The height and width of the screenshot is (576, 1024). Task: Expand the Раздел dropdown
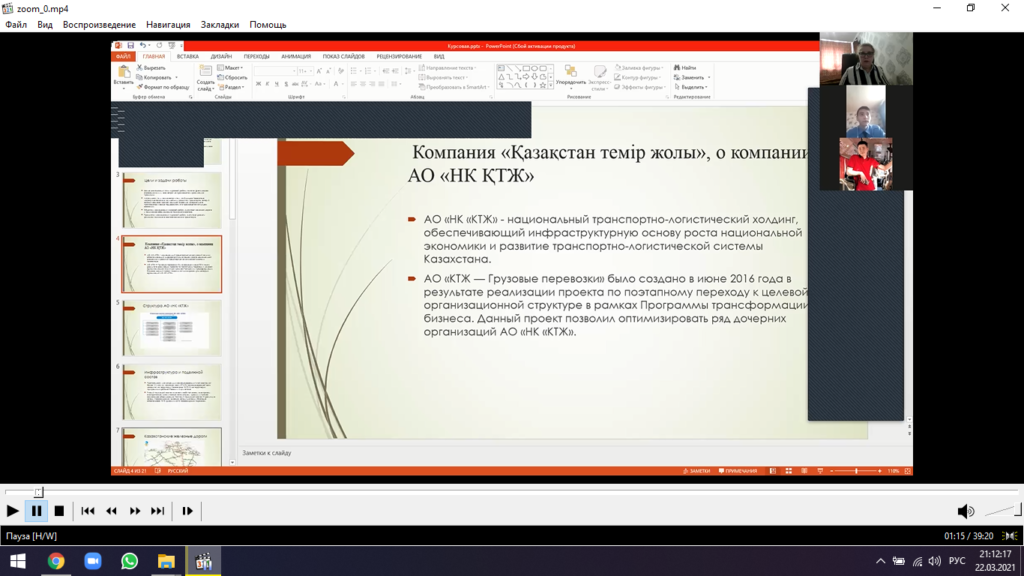pos(231,87)
